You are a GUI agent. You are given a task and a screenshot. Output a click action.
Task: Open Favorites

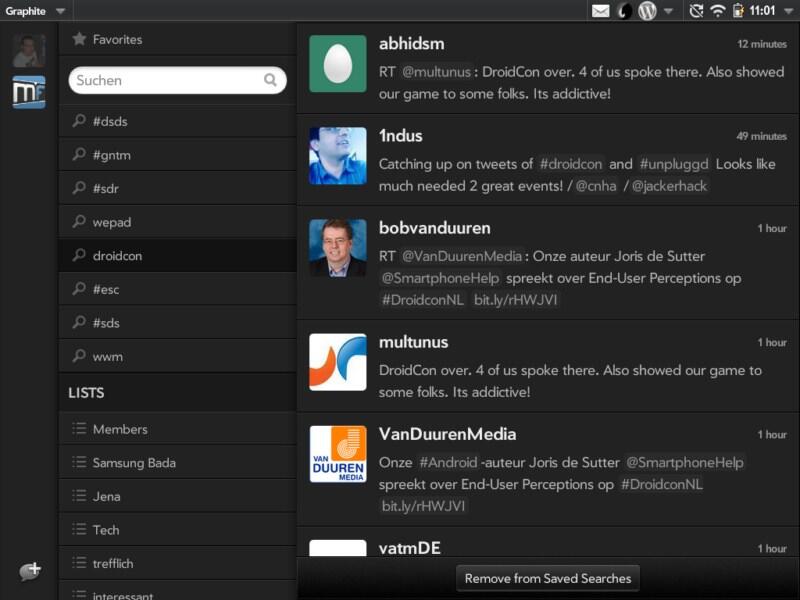[x=178, y=39]
